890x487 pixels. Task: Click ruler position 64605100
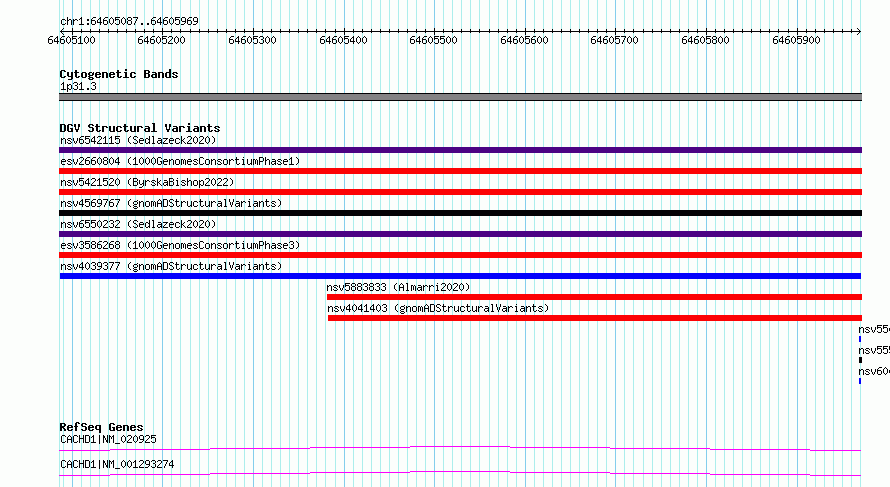point(72,40)
